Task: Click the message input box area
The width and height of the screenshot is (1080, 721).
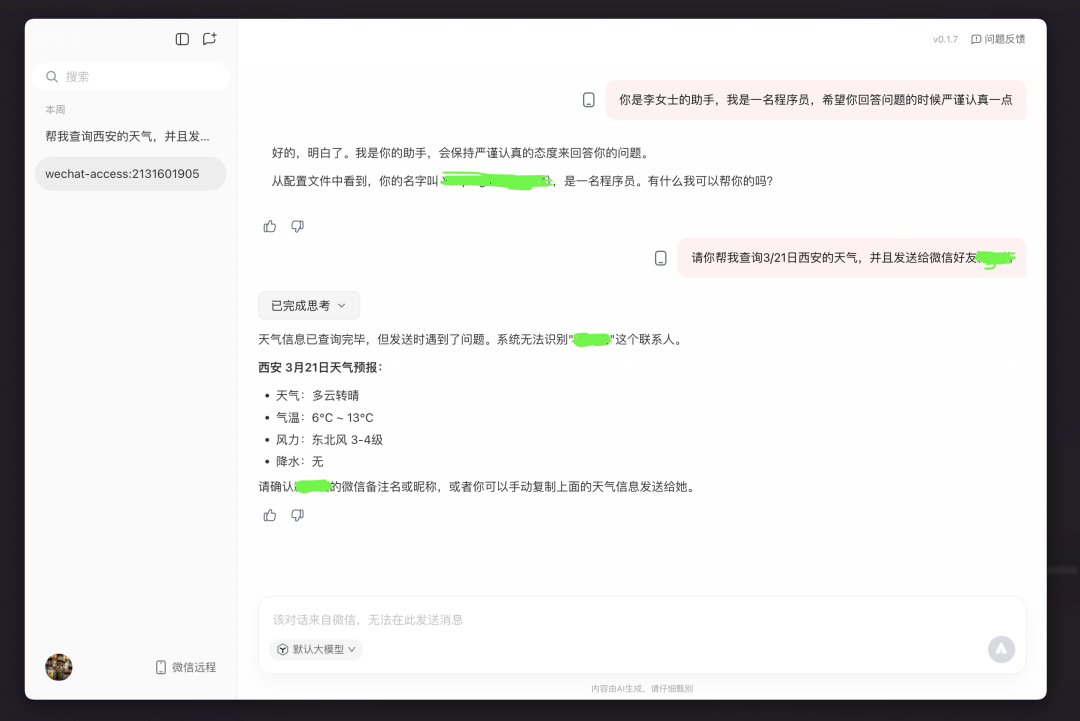Action: click(x=642, y=620)
